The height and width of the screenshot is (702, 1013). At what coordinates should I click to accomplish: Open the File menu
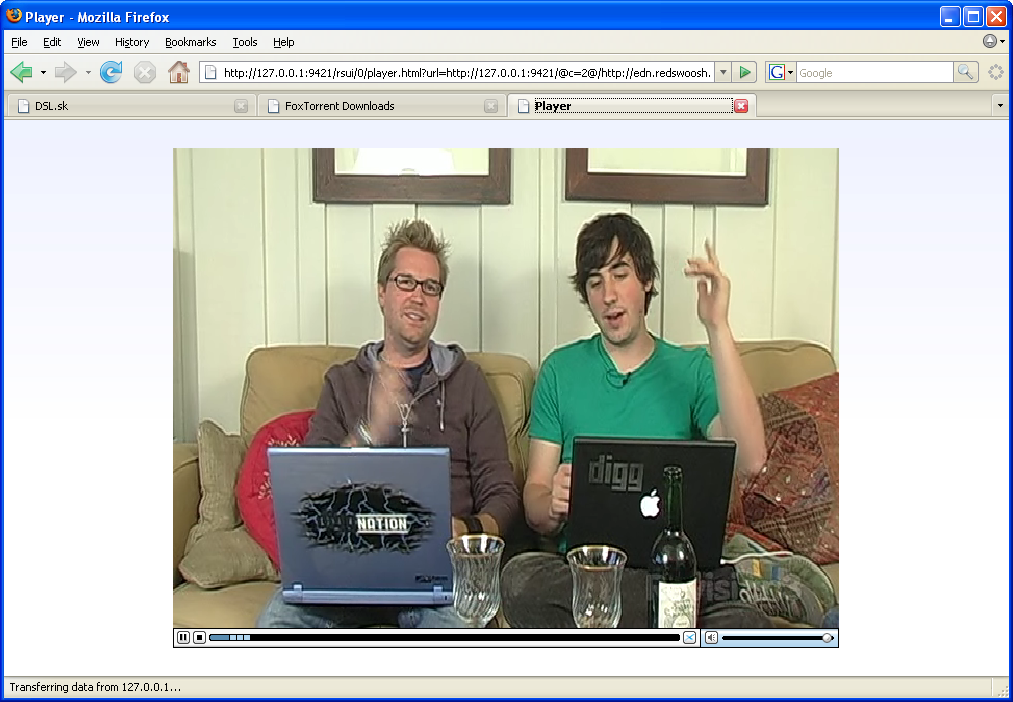pyautogui.click(x=19, y=42)
